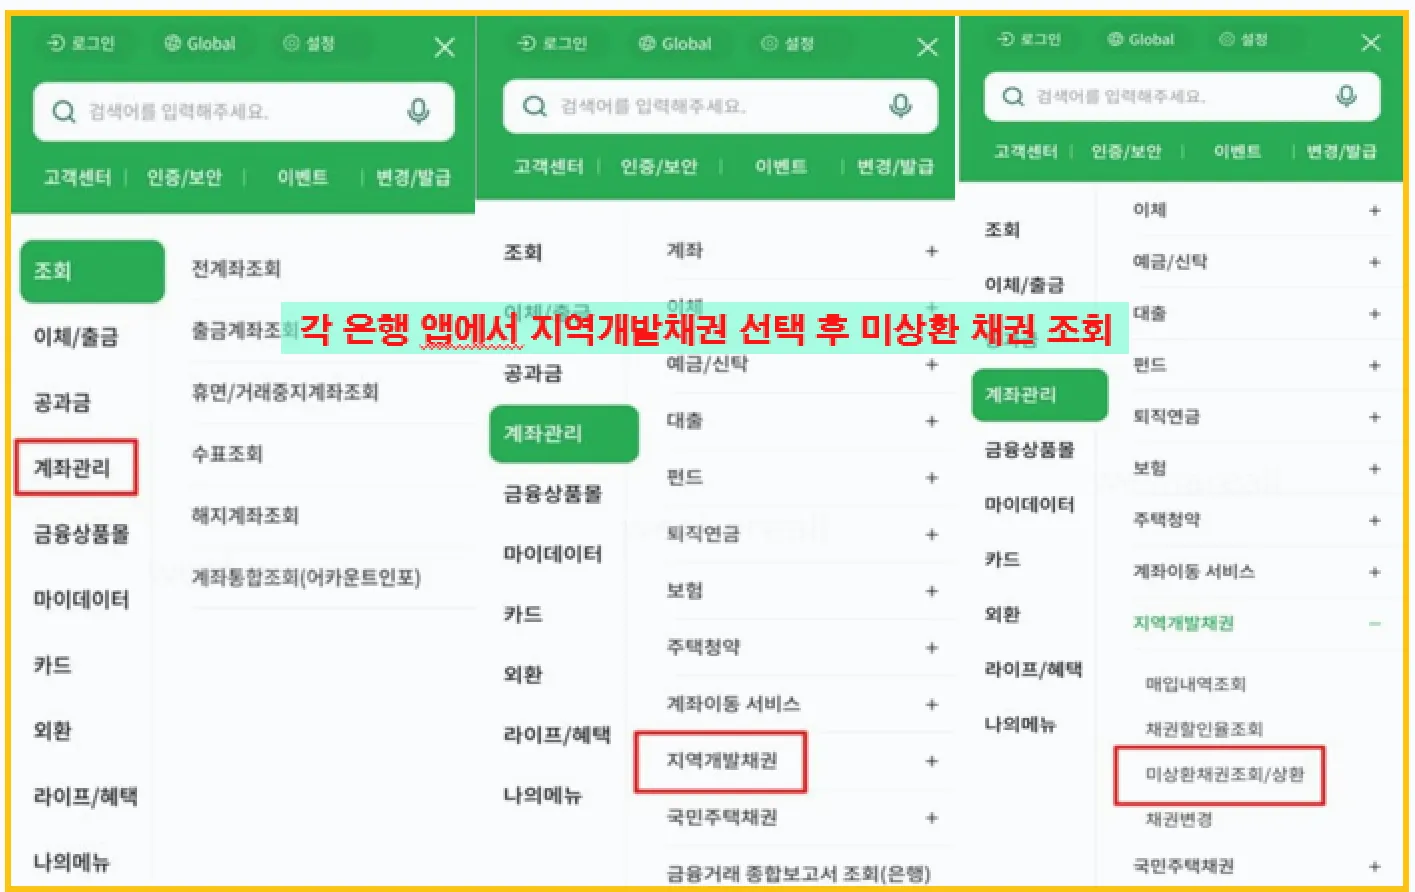Screen dimensions: 1415x892
Task: Click the magnifier icon in the left screen search bar
Action: pos(64,111)
